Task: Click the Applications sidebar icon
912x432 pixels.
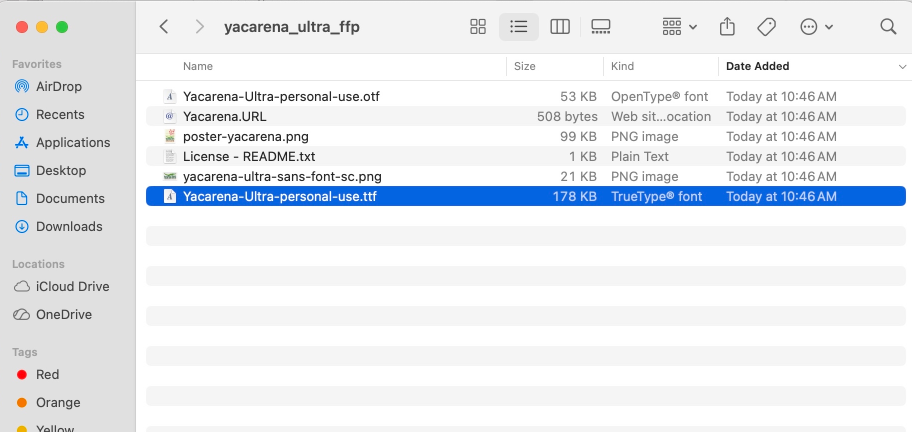Action: tap(22, 142)
